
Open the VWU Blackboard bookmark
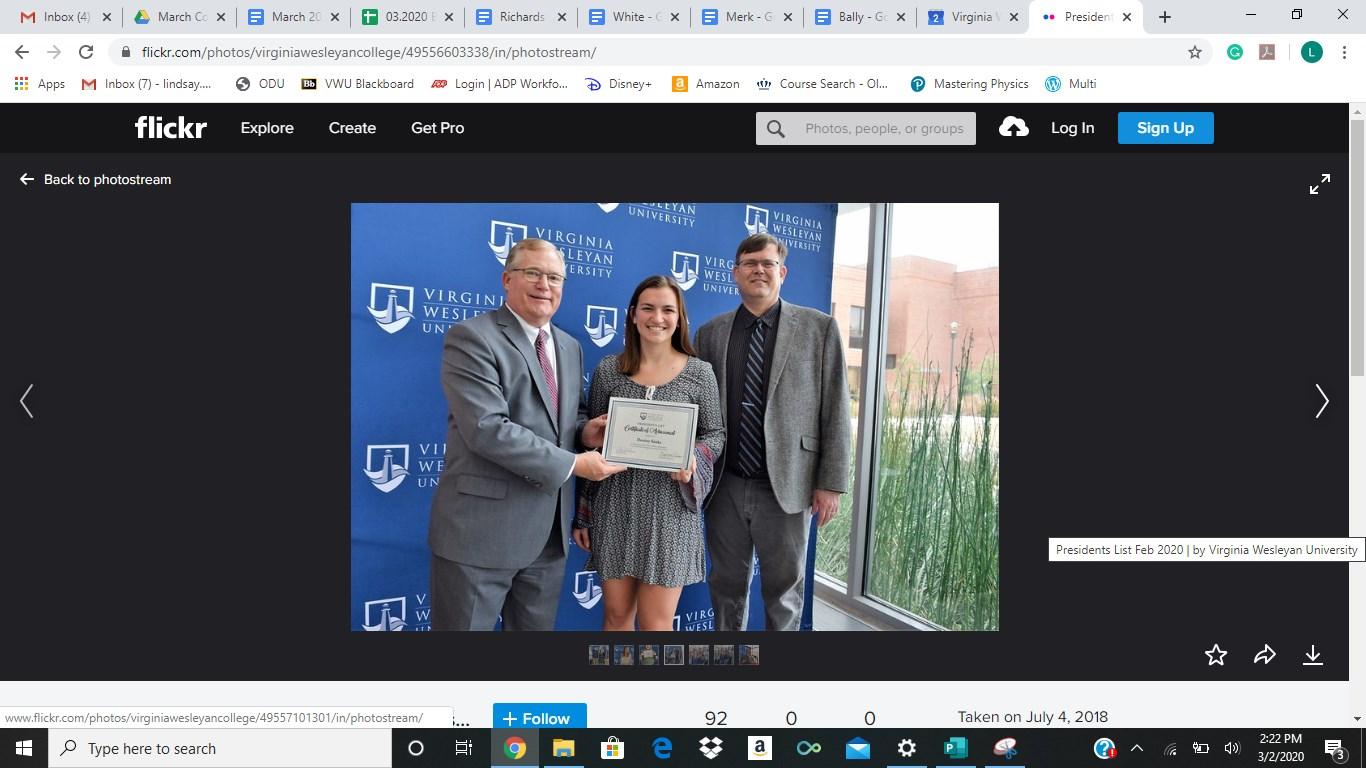click(357, 84)
